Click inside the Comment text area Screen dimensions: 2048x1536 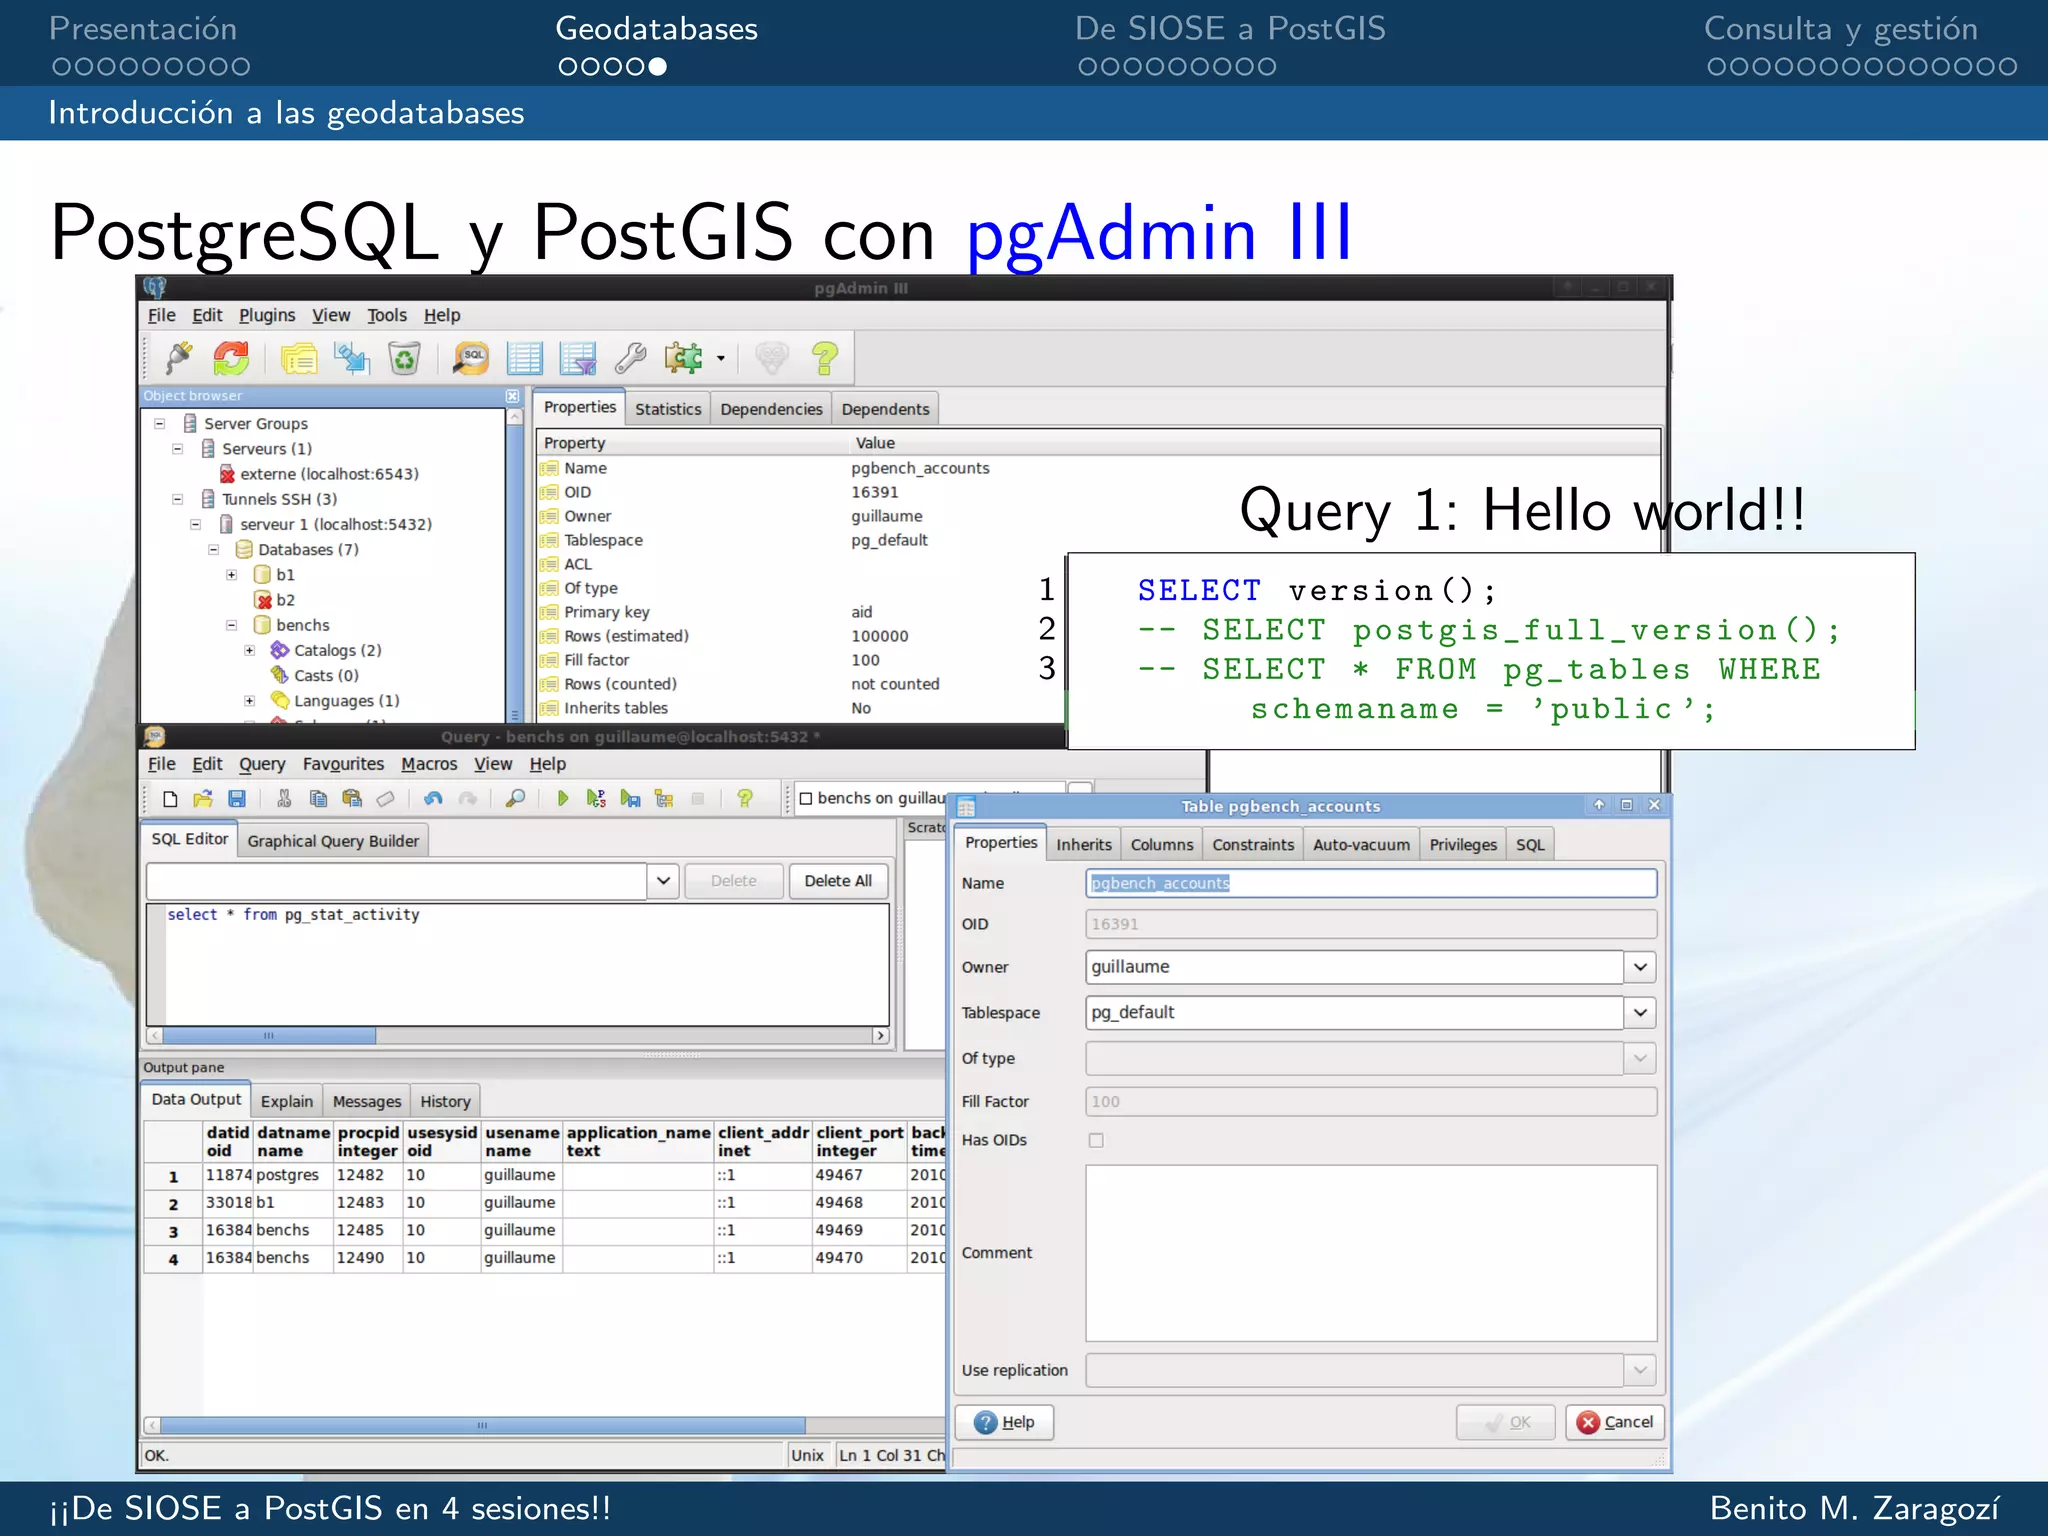1371,1253
